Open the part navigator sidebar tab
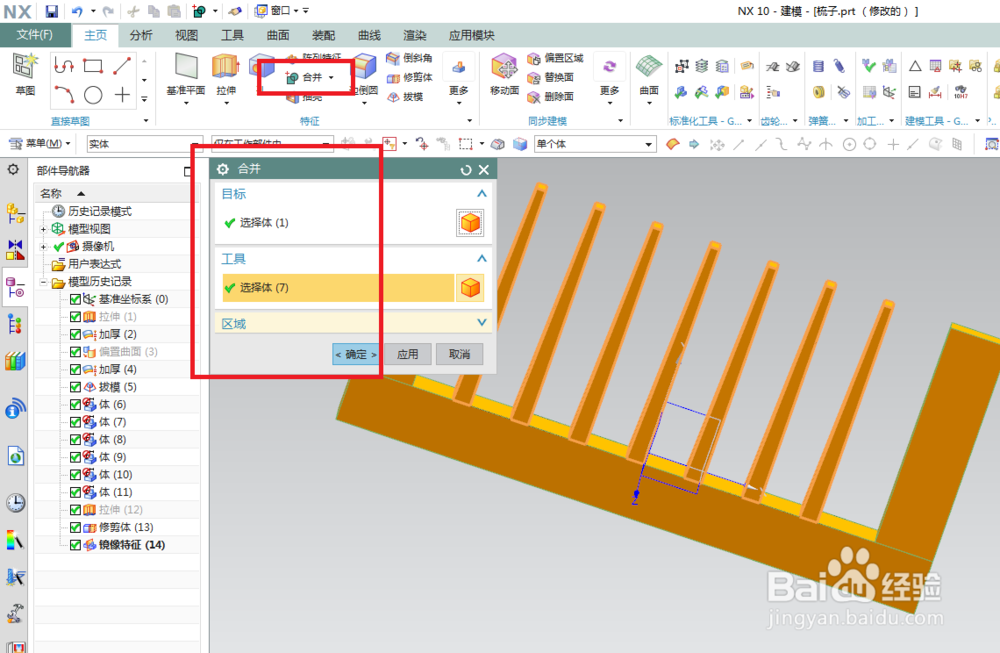The width and height of the screenshot is (1000, 653). pos(15,288)
